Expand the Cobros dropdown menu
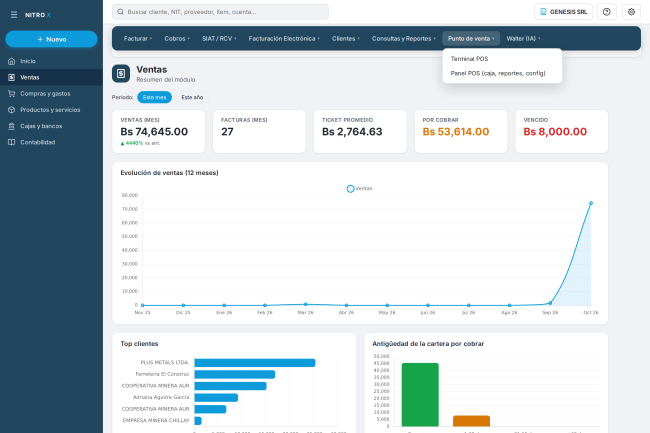 point(177,39)
